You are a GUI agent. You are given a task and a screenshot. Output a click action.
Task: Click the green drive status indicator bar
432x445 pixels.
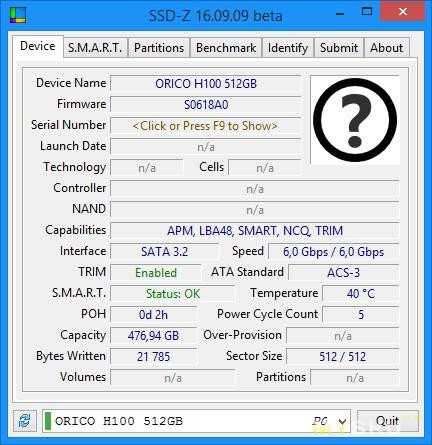[48, 421]
